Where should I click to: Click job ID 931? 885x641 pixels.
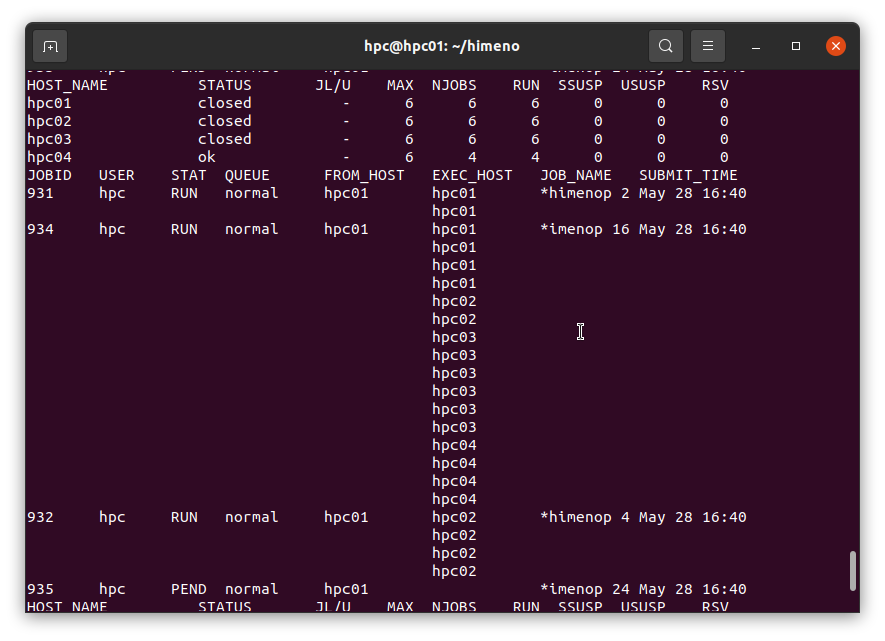point(40,194)
